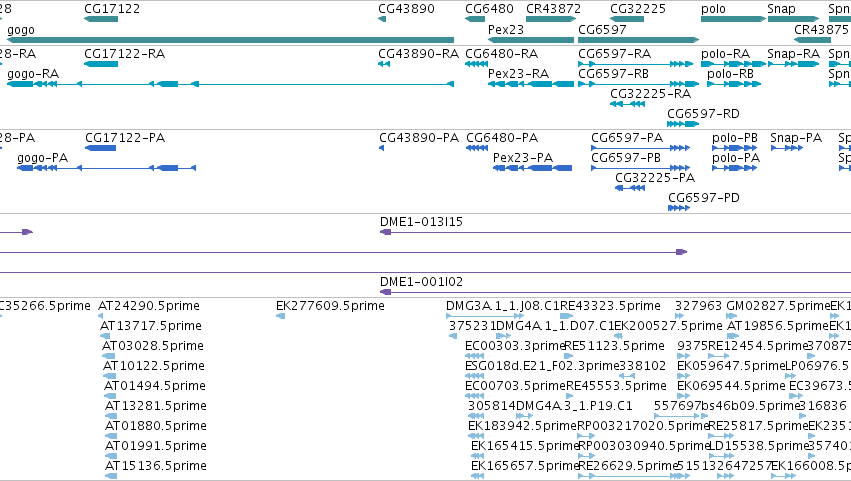This screenshot has width=851, height=481.
Task: Click the gogo gene label
Action: (x=21, y=30)
